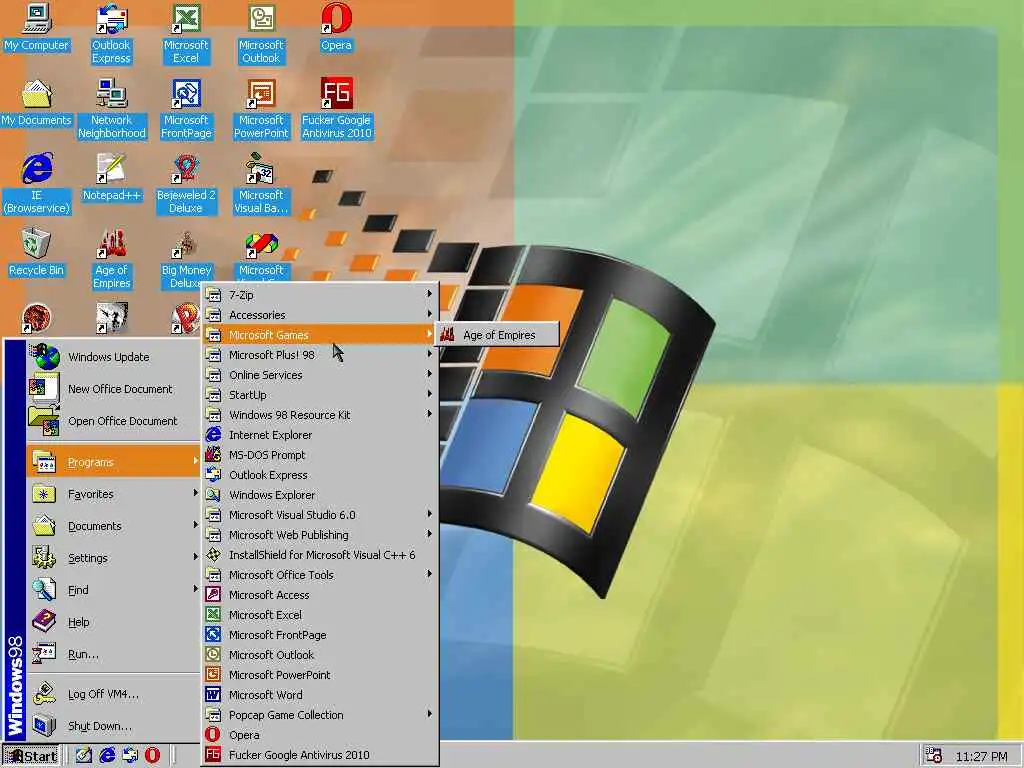Launch Microsoft Excel from Programs menu
The height and width of the screenshot is (768, 1024).
pos(320,615)
